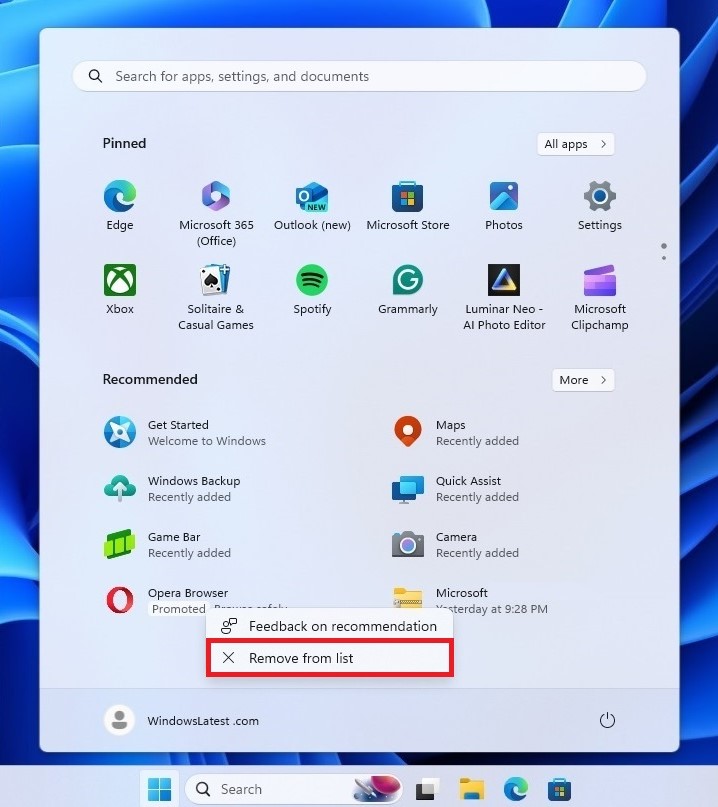Select Feedback on recommendation menu entry

pos(330,626)
